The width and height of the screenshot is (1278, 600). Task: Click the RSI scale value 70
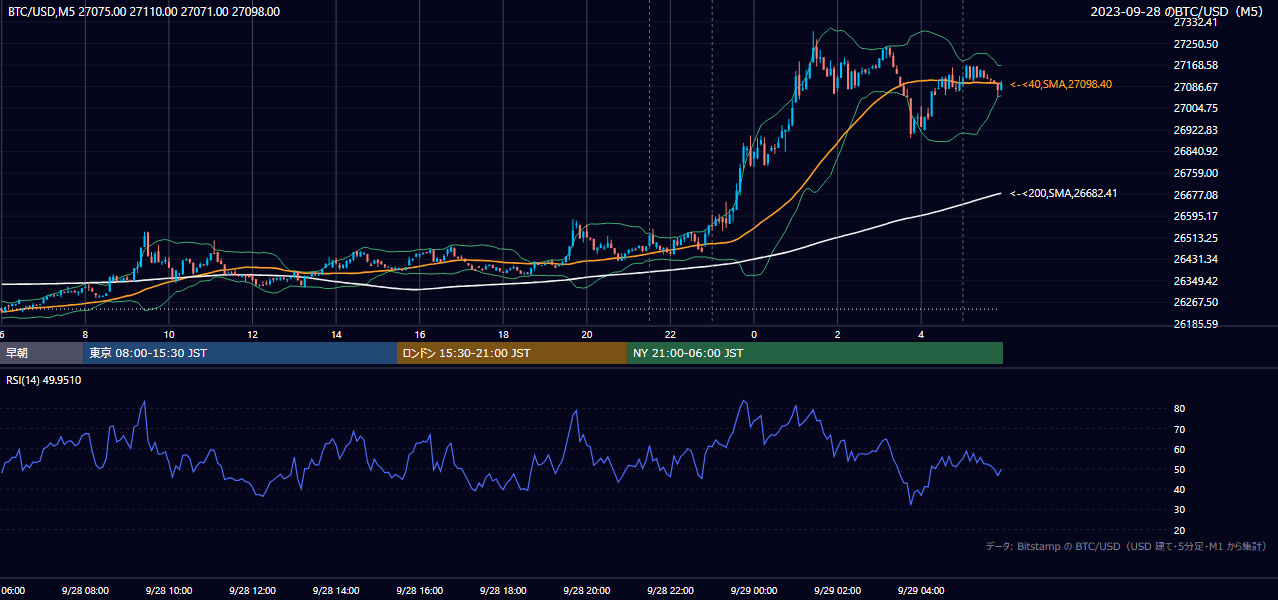click(x=1179, y=429)
